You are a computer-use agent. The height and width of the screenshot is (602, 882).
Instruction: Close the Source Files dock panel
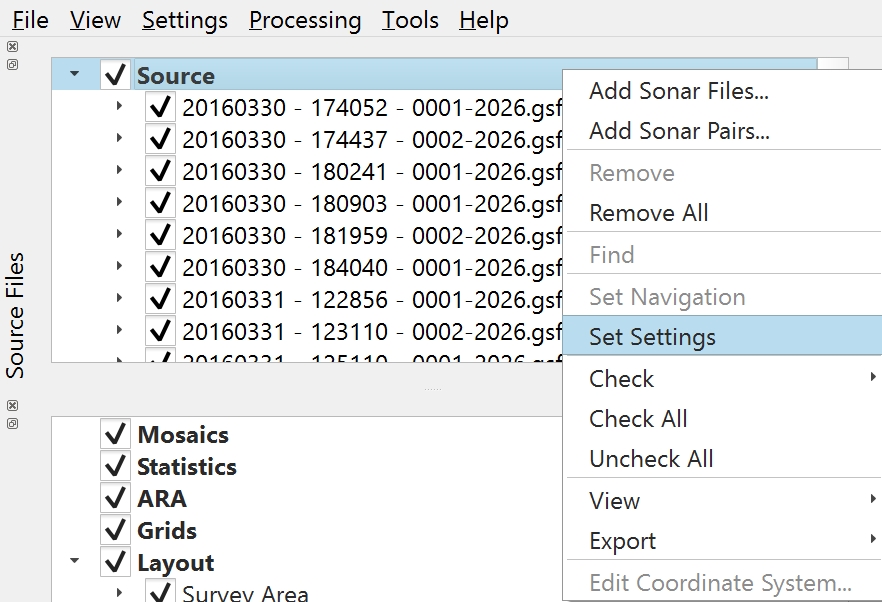pyautogui.click(x=12, y=47)
